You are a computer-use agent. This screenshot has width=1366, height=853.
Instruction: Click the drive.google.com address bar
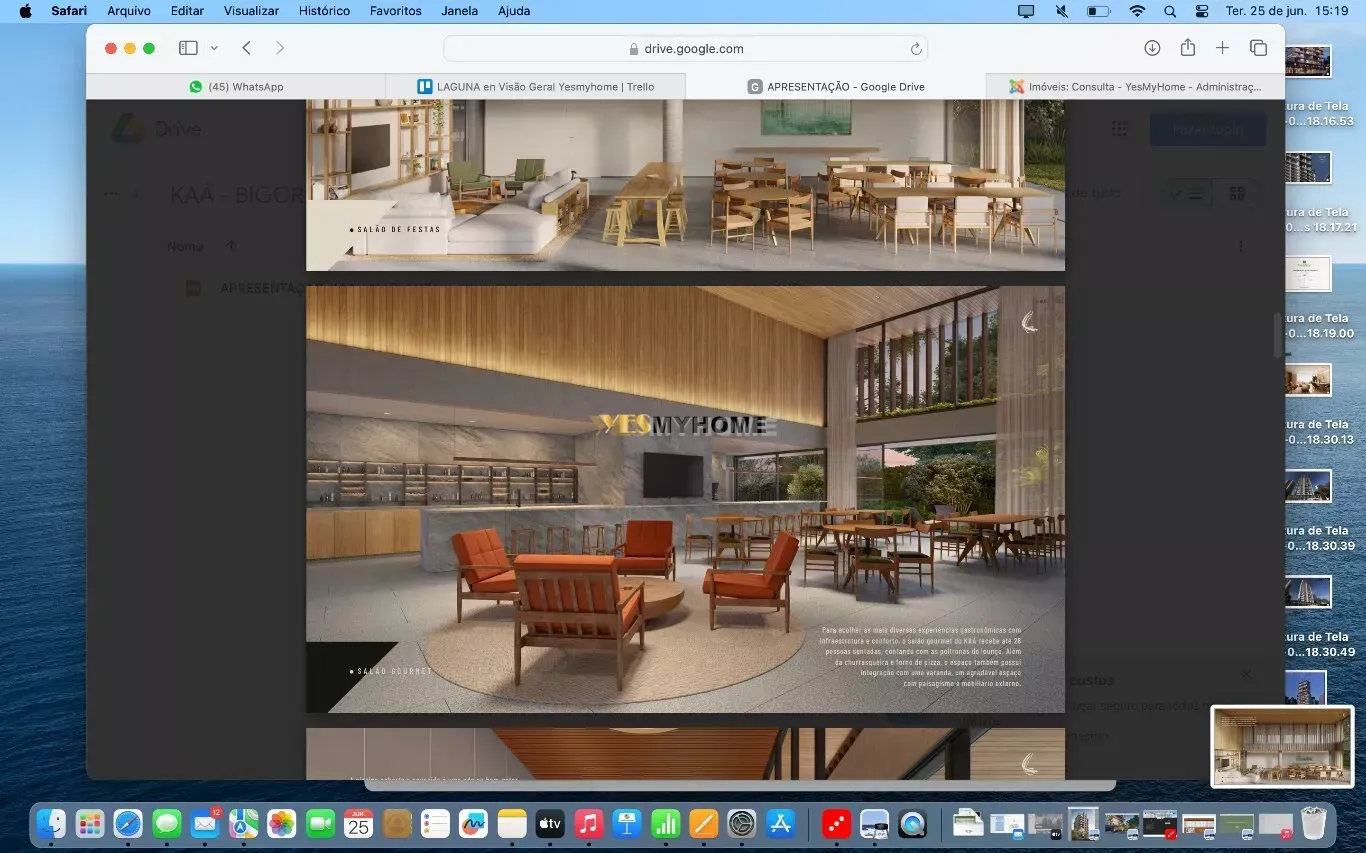tap(686, 49)
